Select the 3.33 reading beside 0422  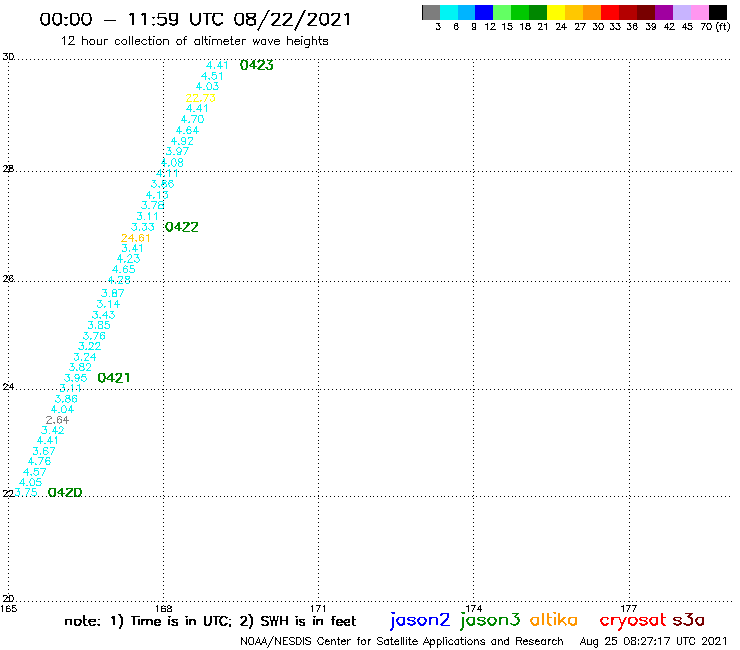[x=143, y=227]
